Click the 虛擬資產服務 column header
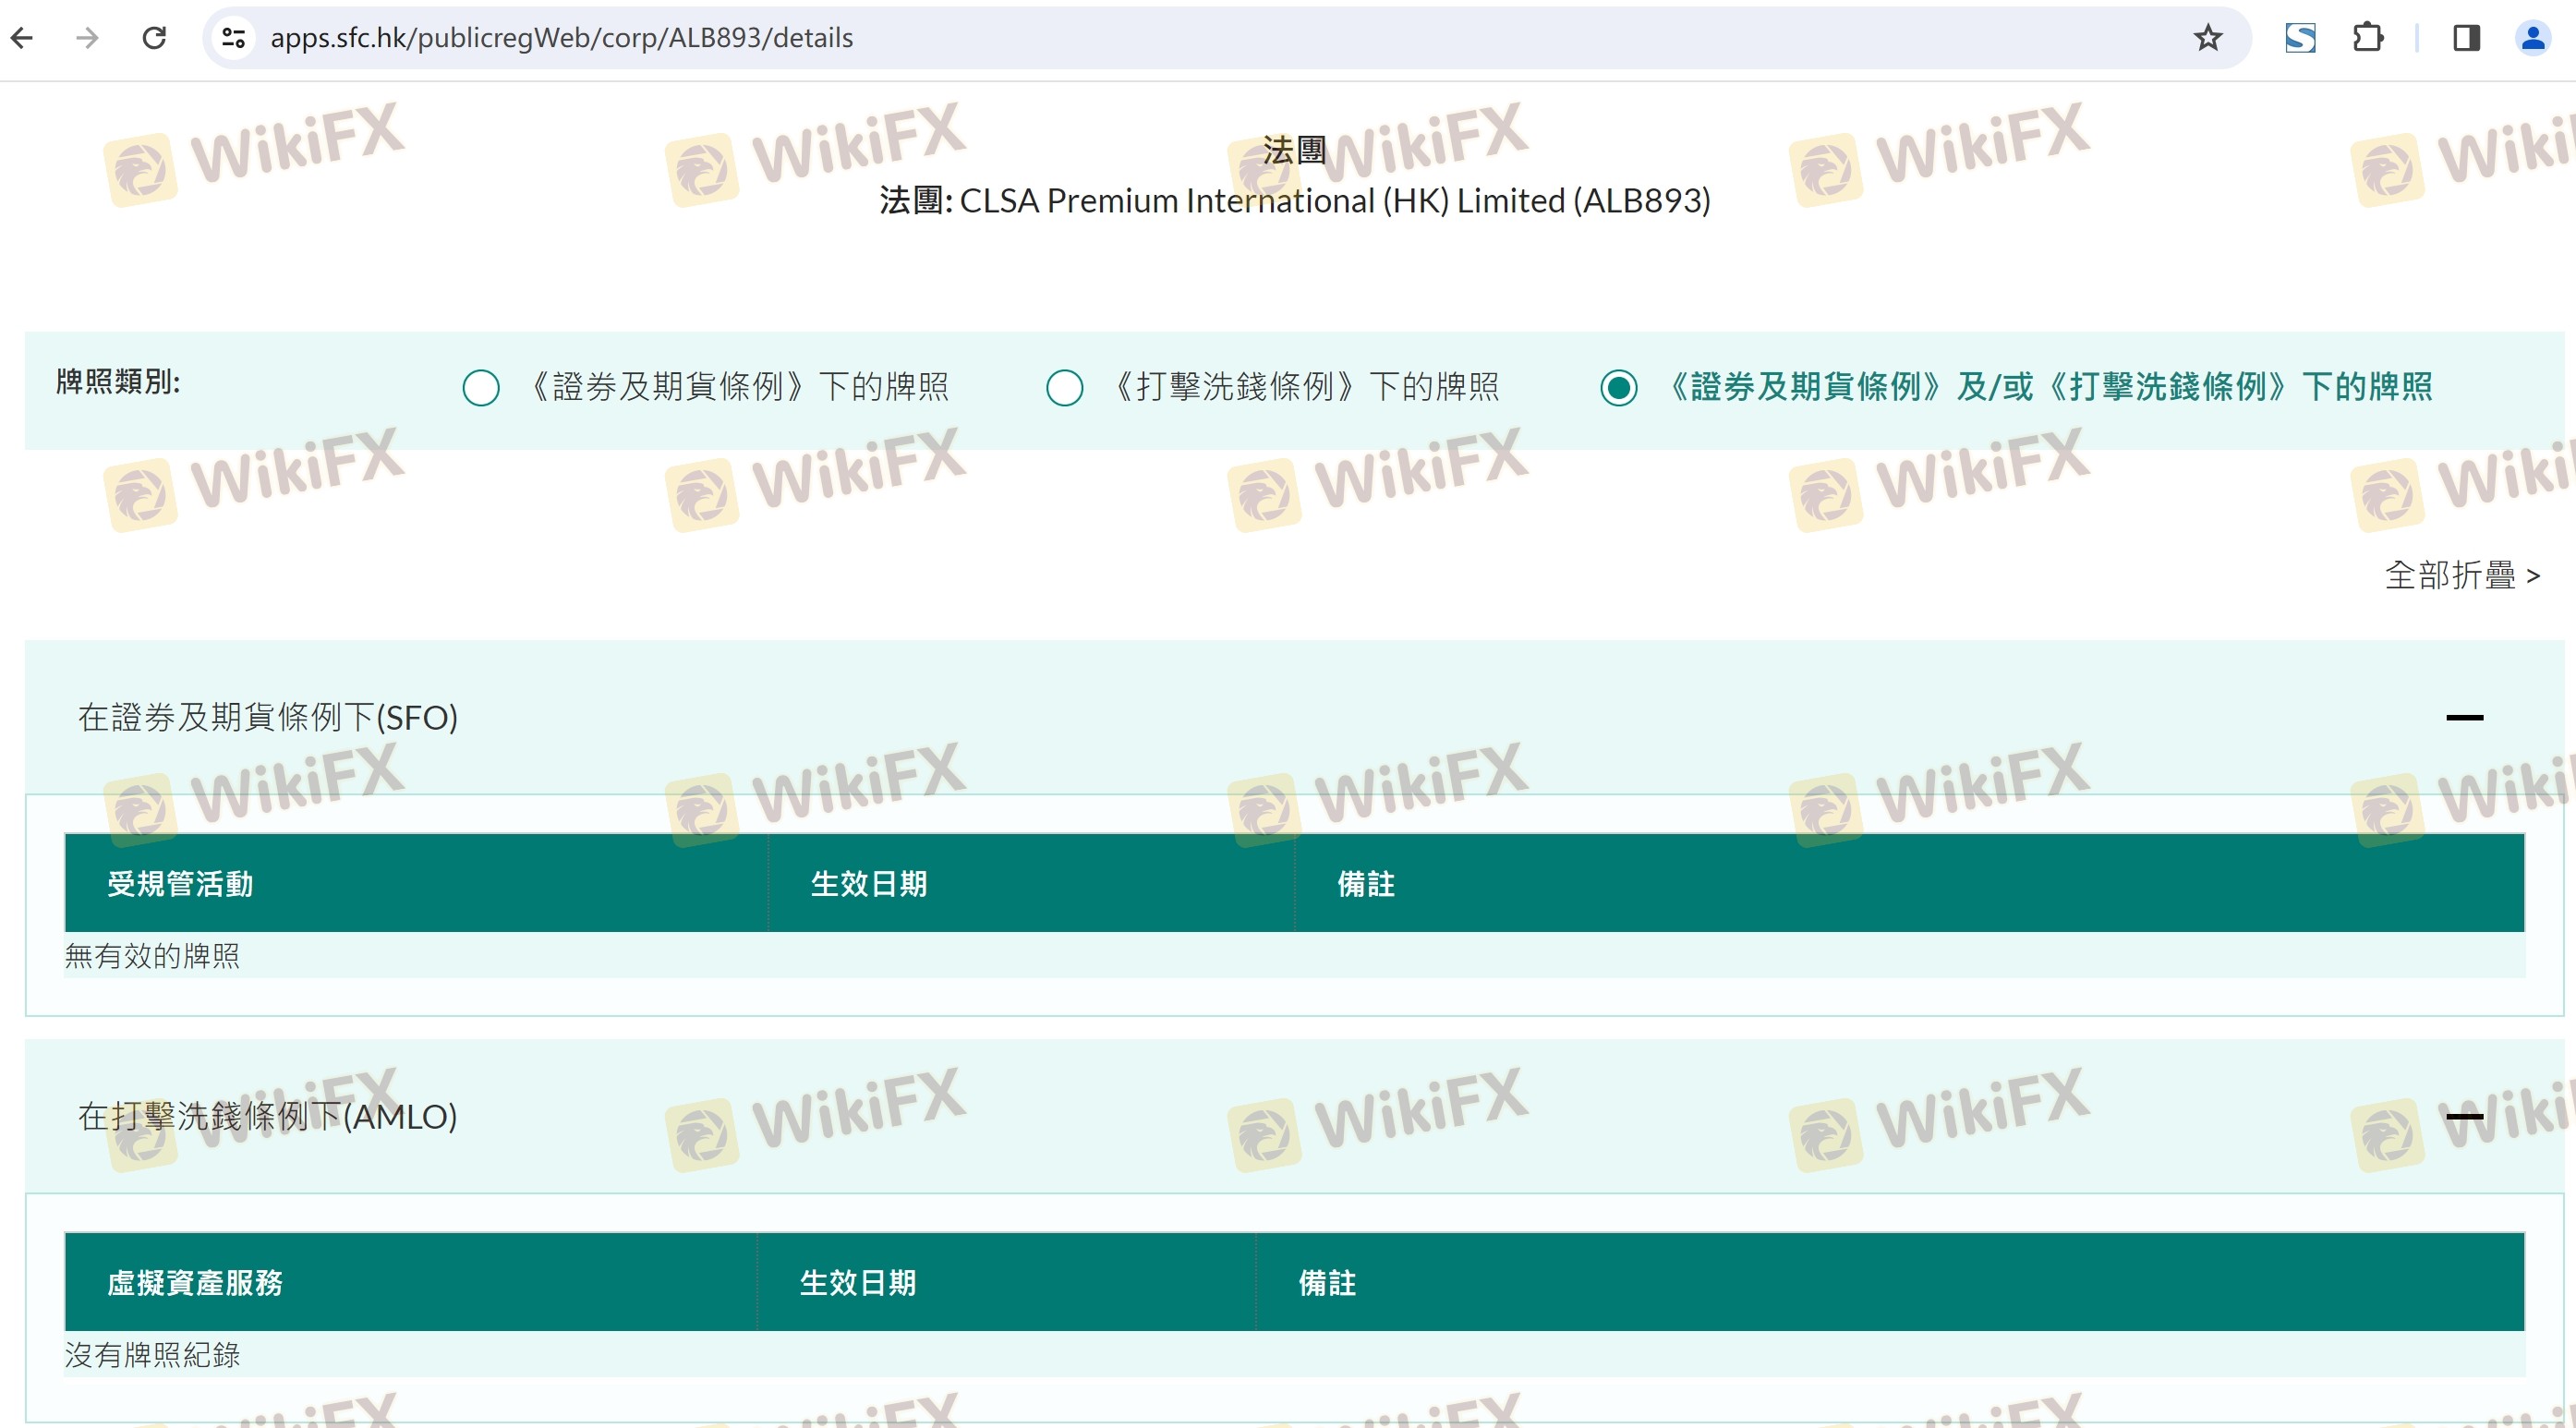 (x=195, y=1283)
